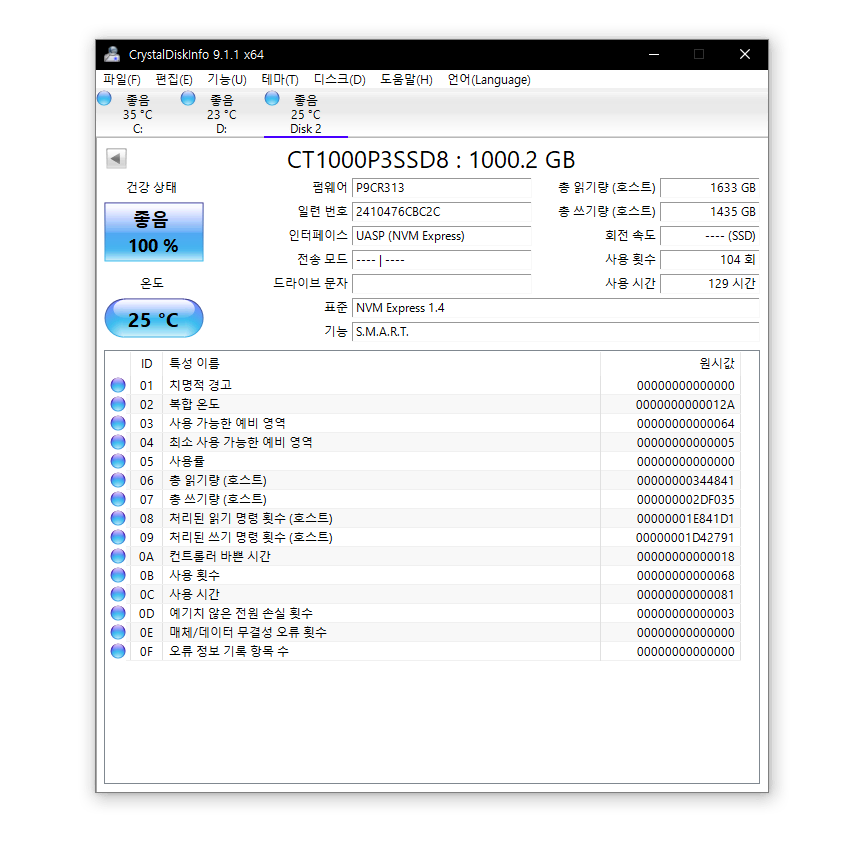Minimize the CrystalDiskInfo window

[x=654, y=54]
